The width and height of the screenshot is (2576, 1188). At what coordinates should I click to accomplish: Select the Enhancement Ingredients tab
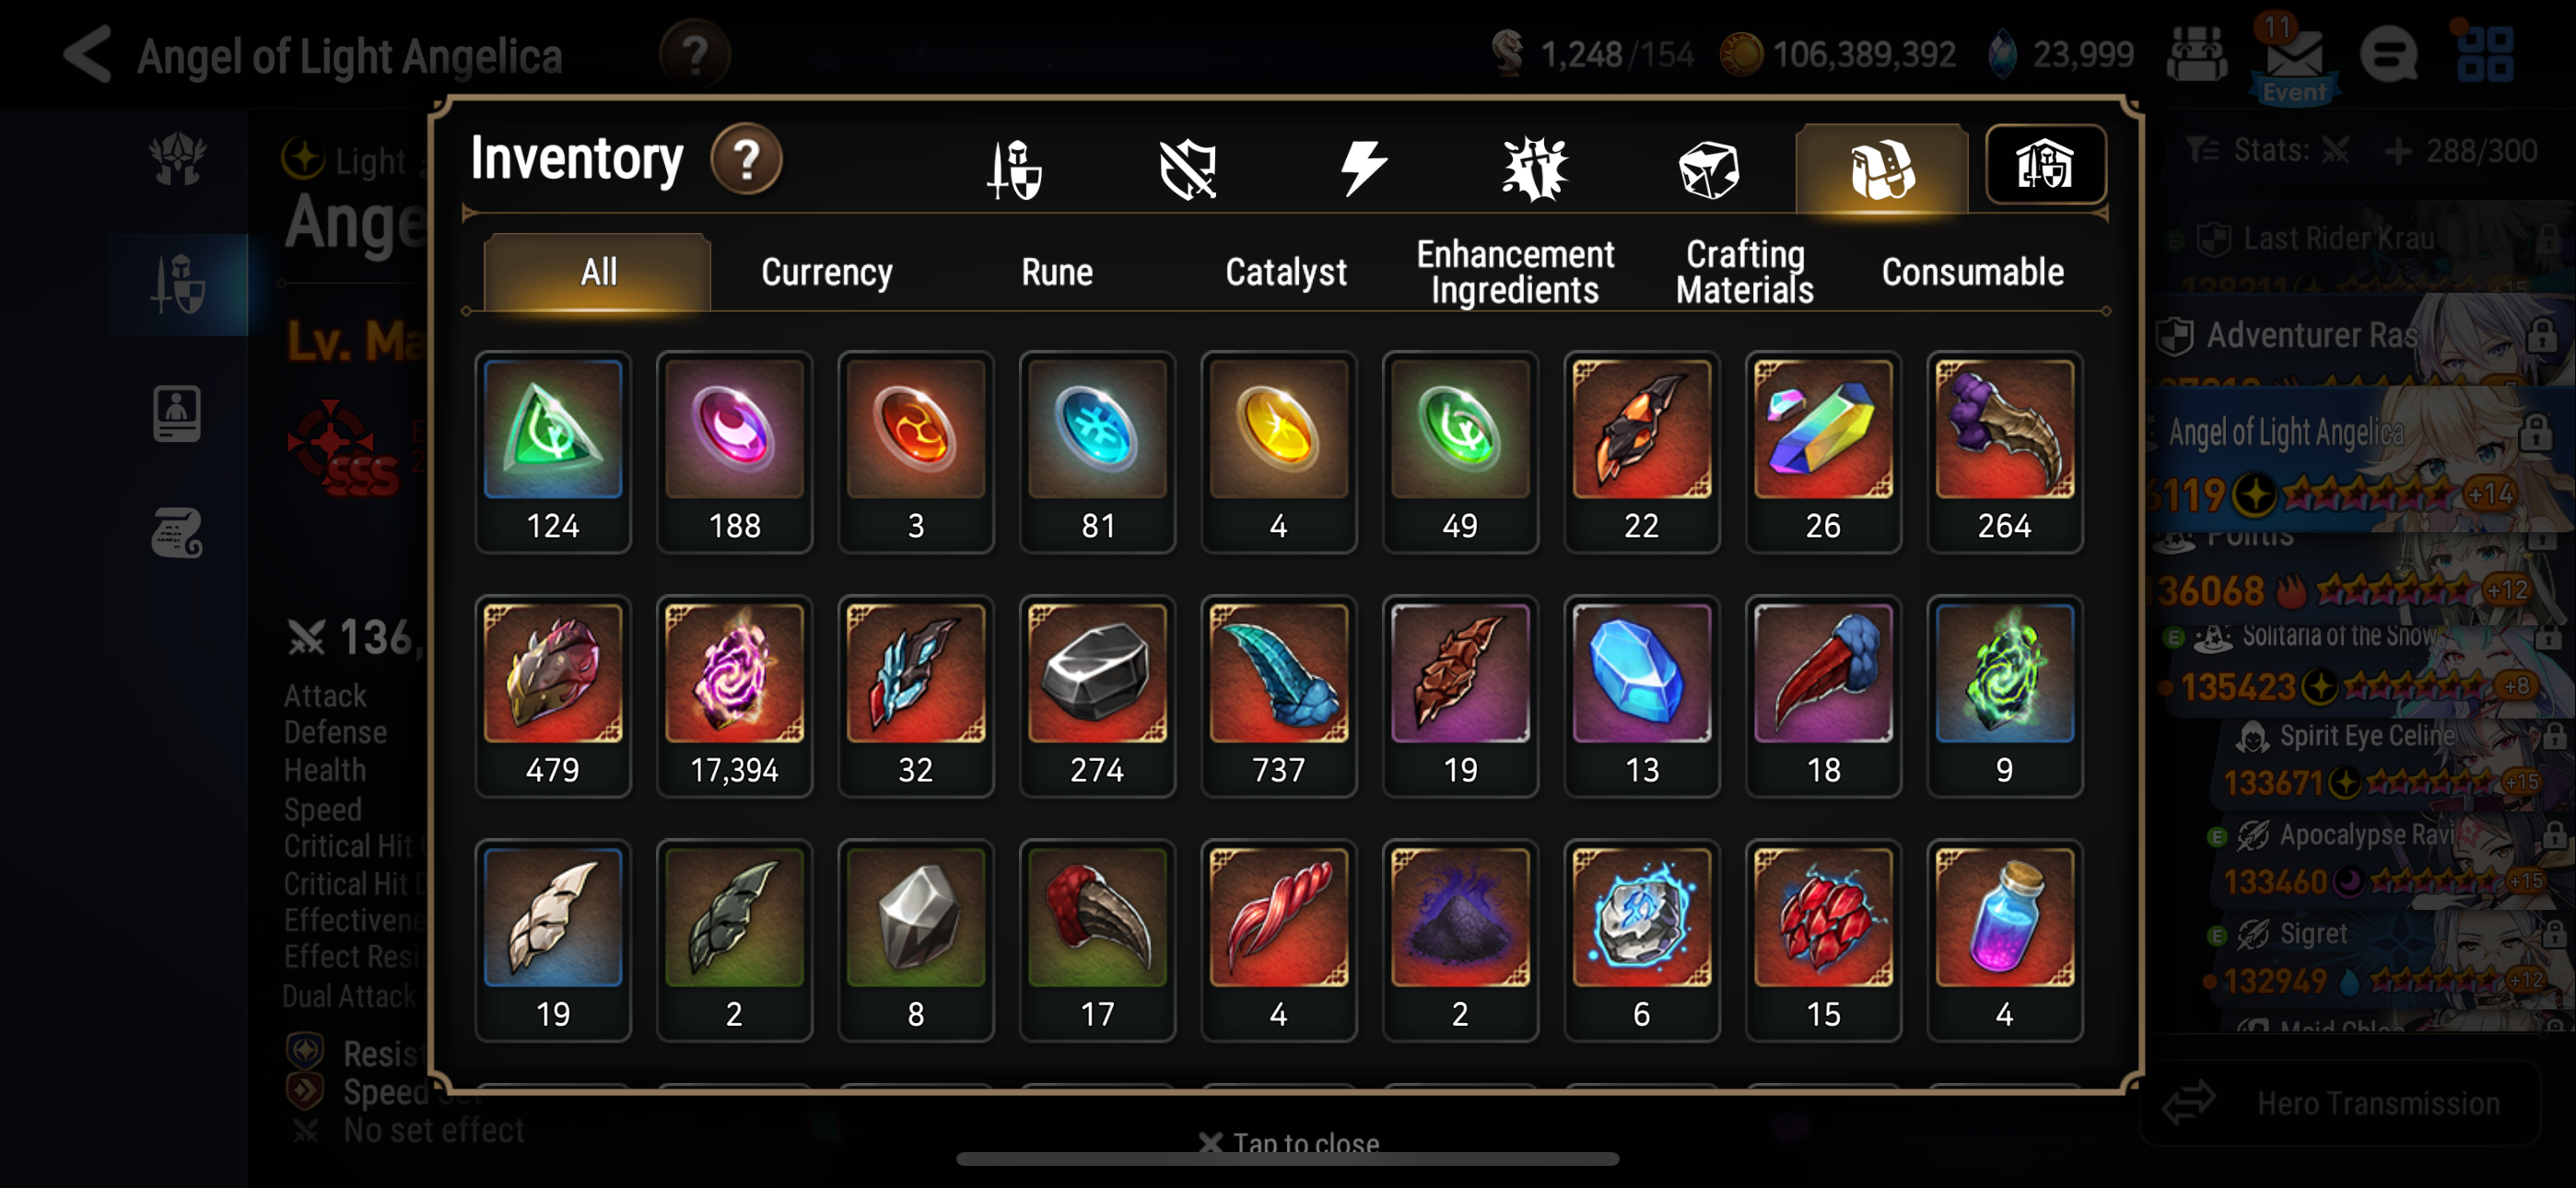point(1514,272)
